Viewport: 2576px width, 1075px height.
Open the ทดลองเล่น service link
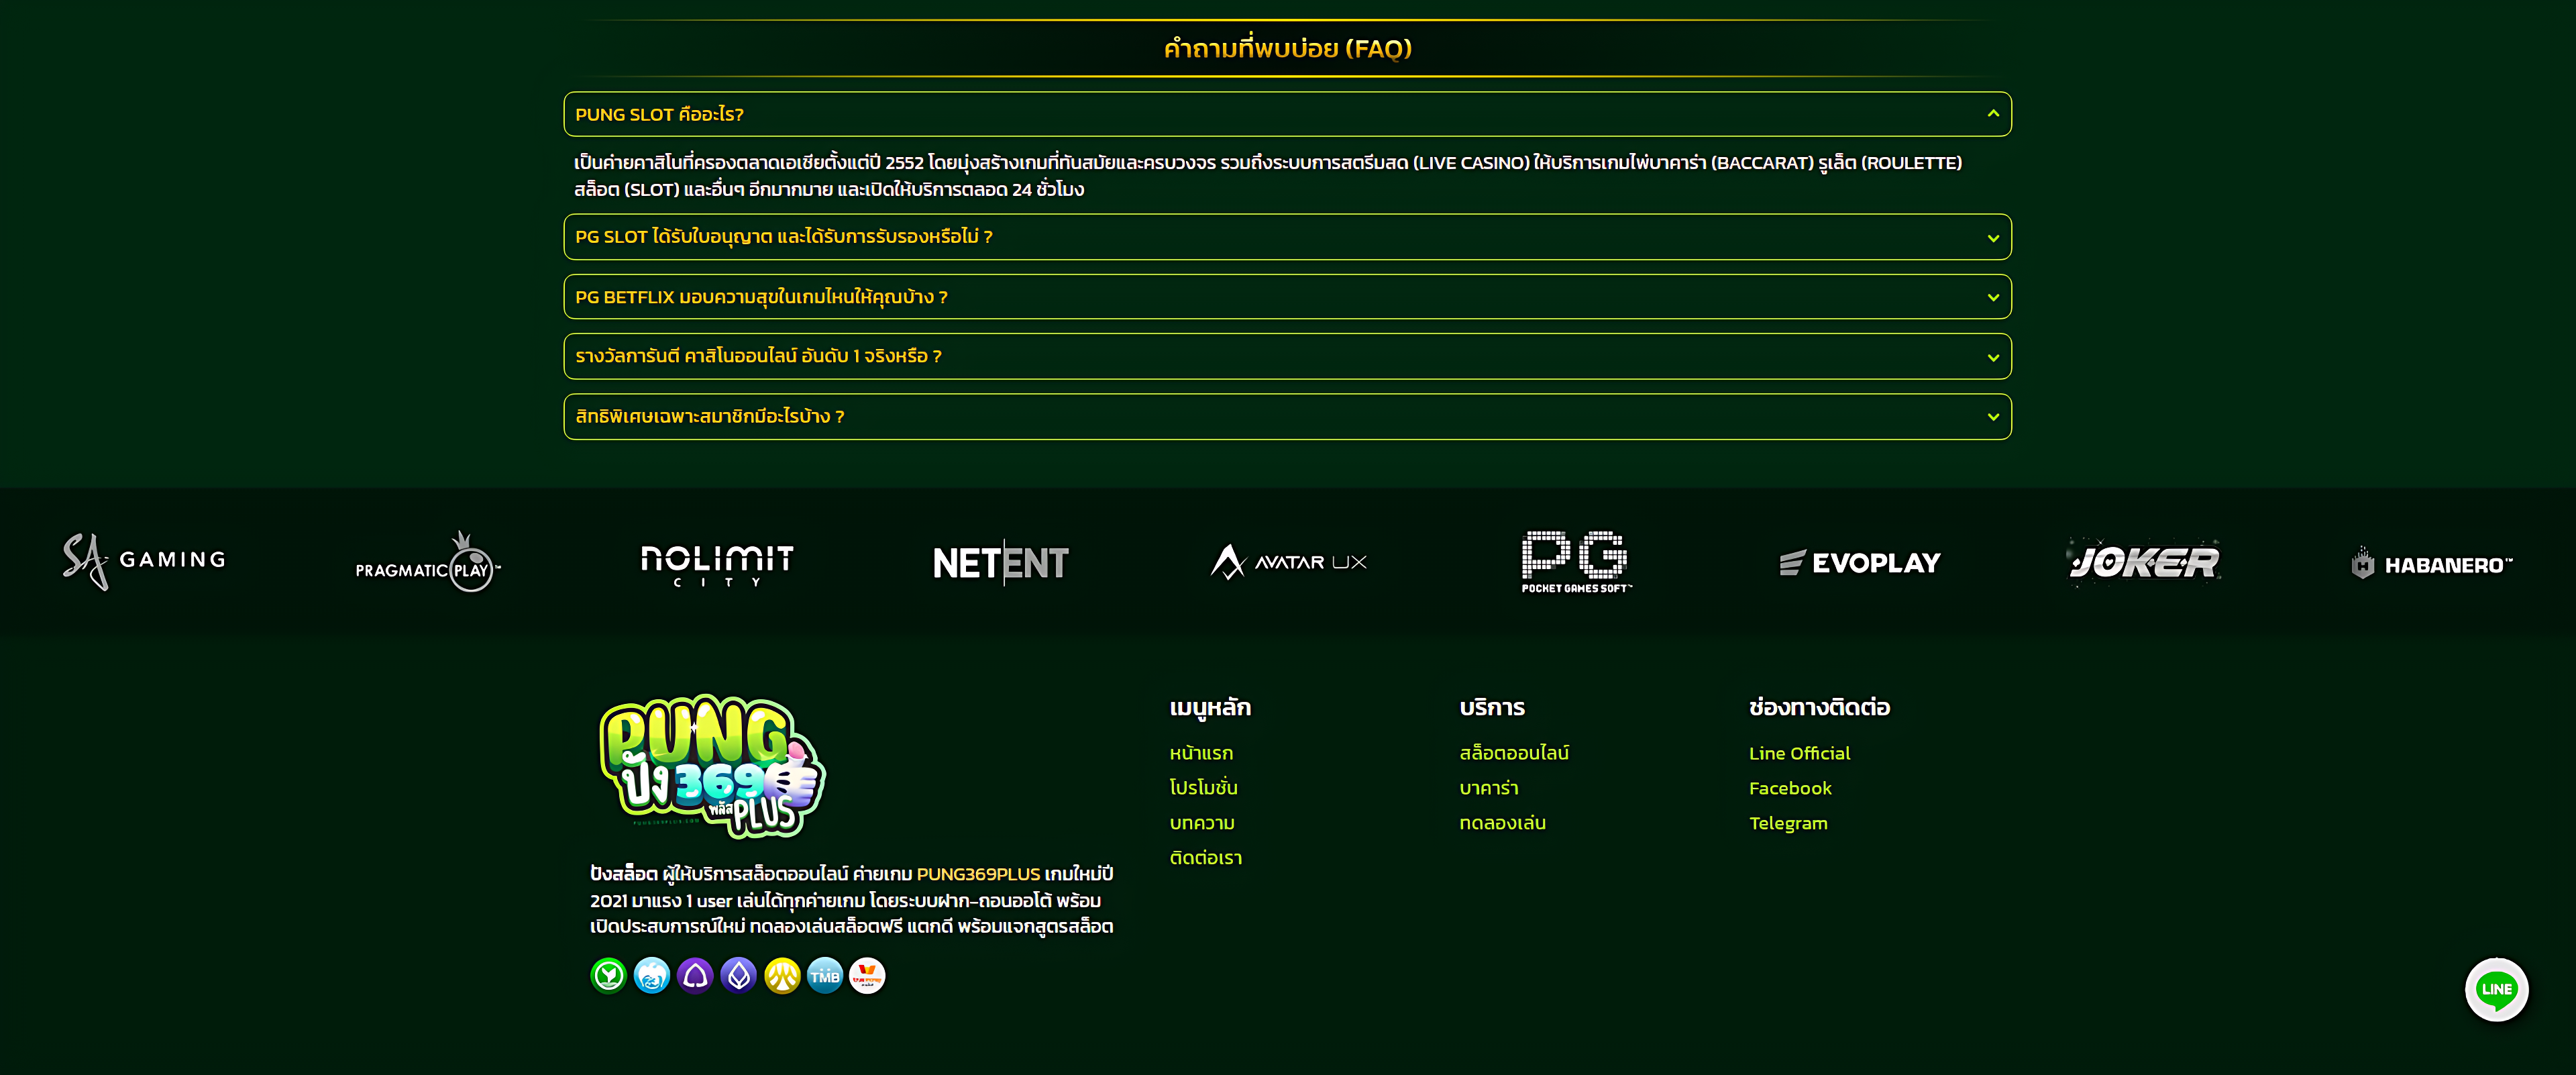[1502, 823]
